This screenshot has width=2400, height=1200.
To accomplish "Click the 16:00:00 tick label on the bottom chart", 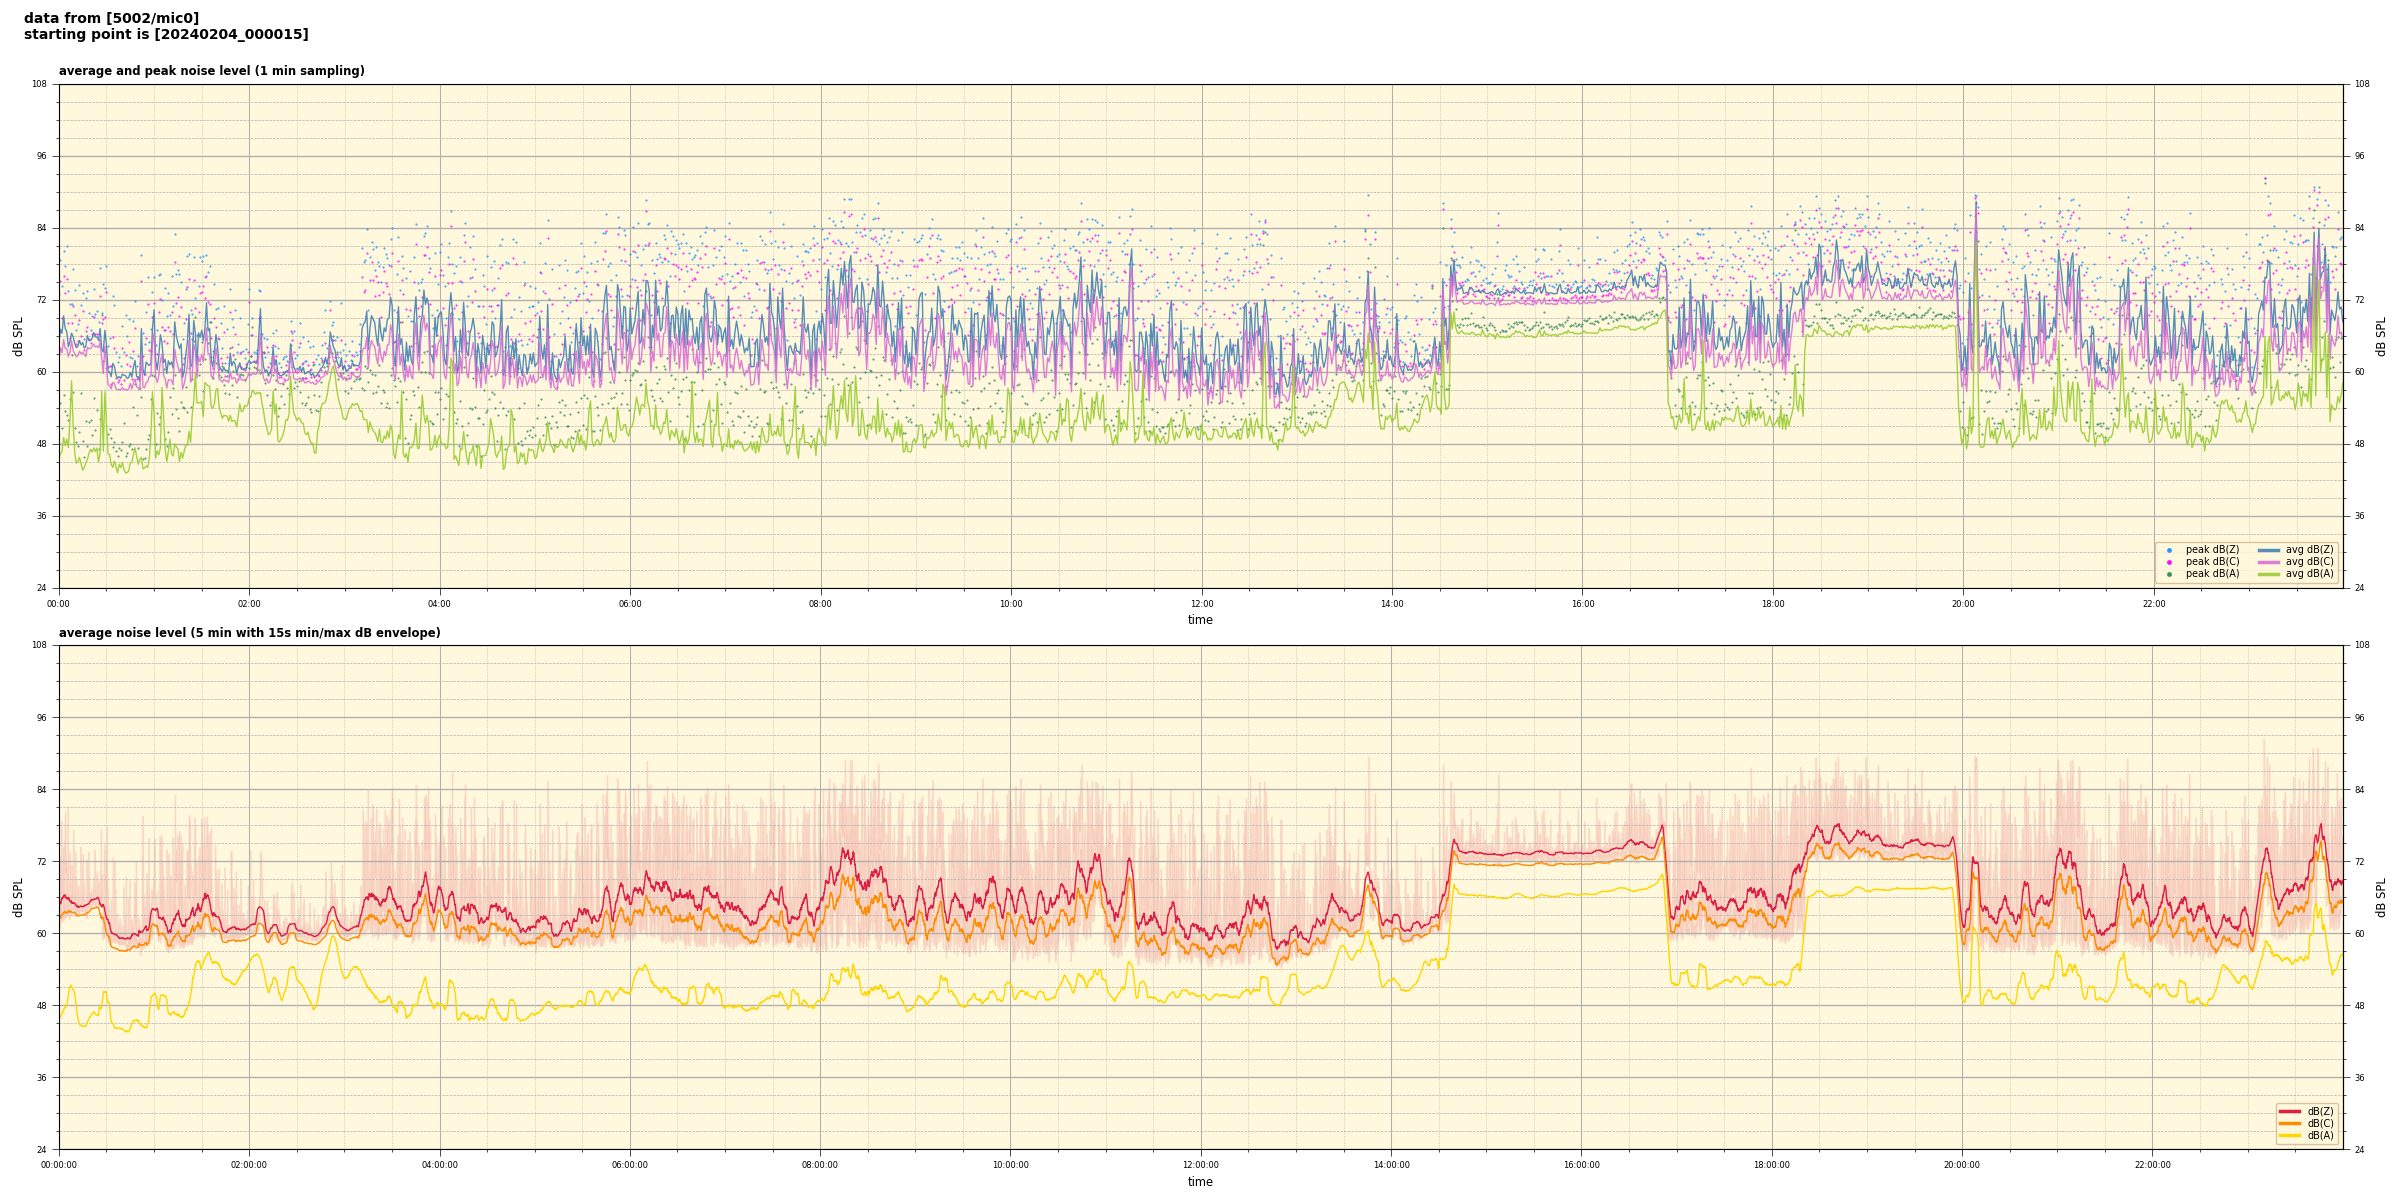I will (1581, 1165).
